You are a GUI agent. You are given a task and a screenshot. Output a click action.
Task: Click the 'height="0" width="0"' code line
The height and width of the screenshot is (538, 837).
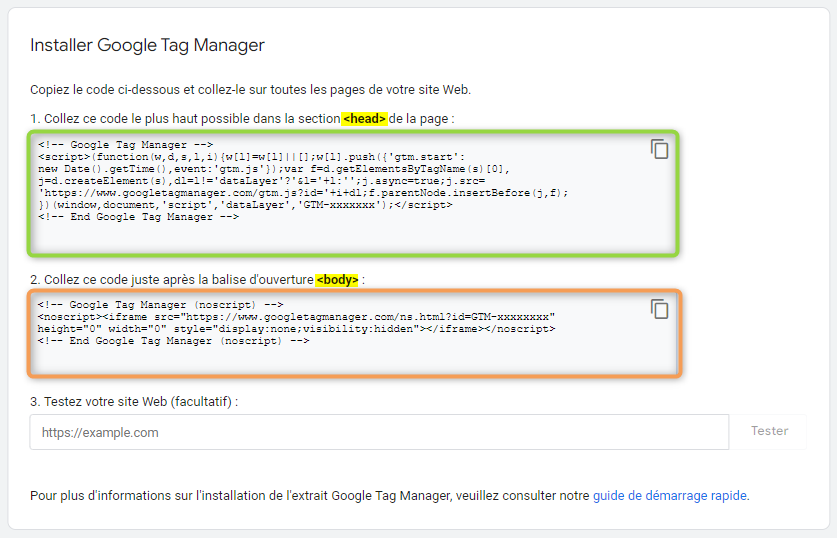[x=296, y=329]
